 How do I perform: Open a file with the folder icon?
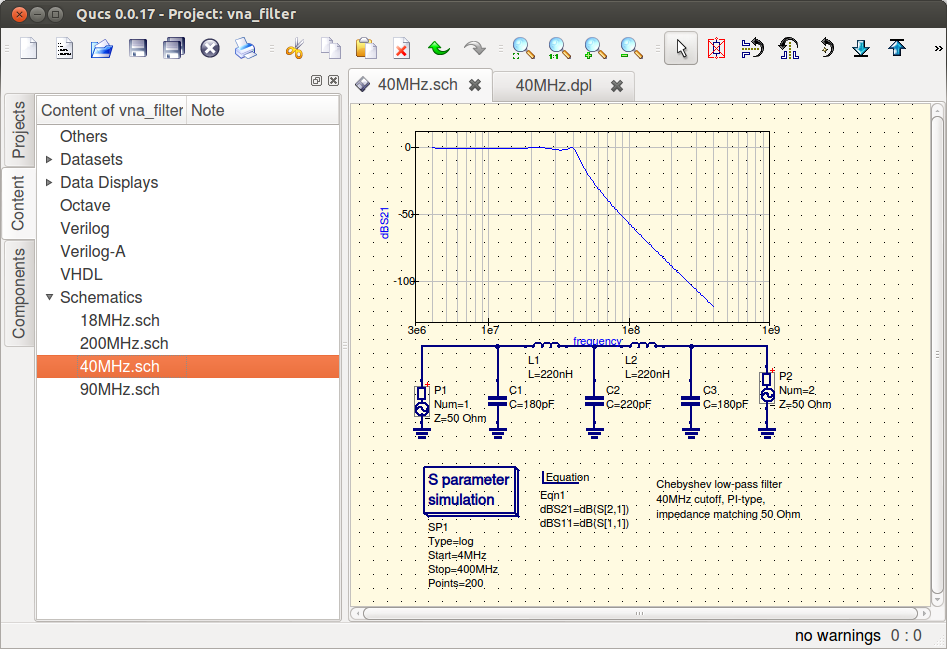coord(101,48)
